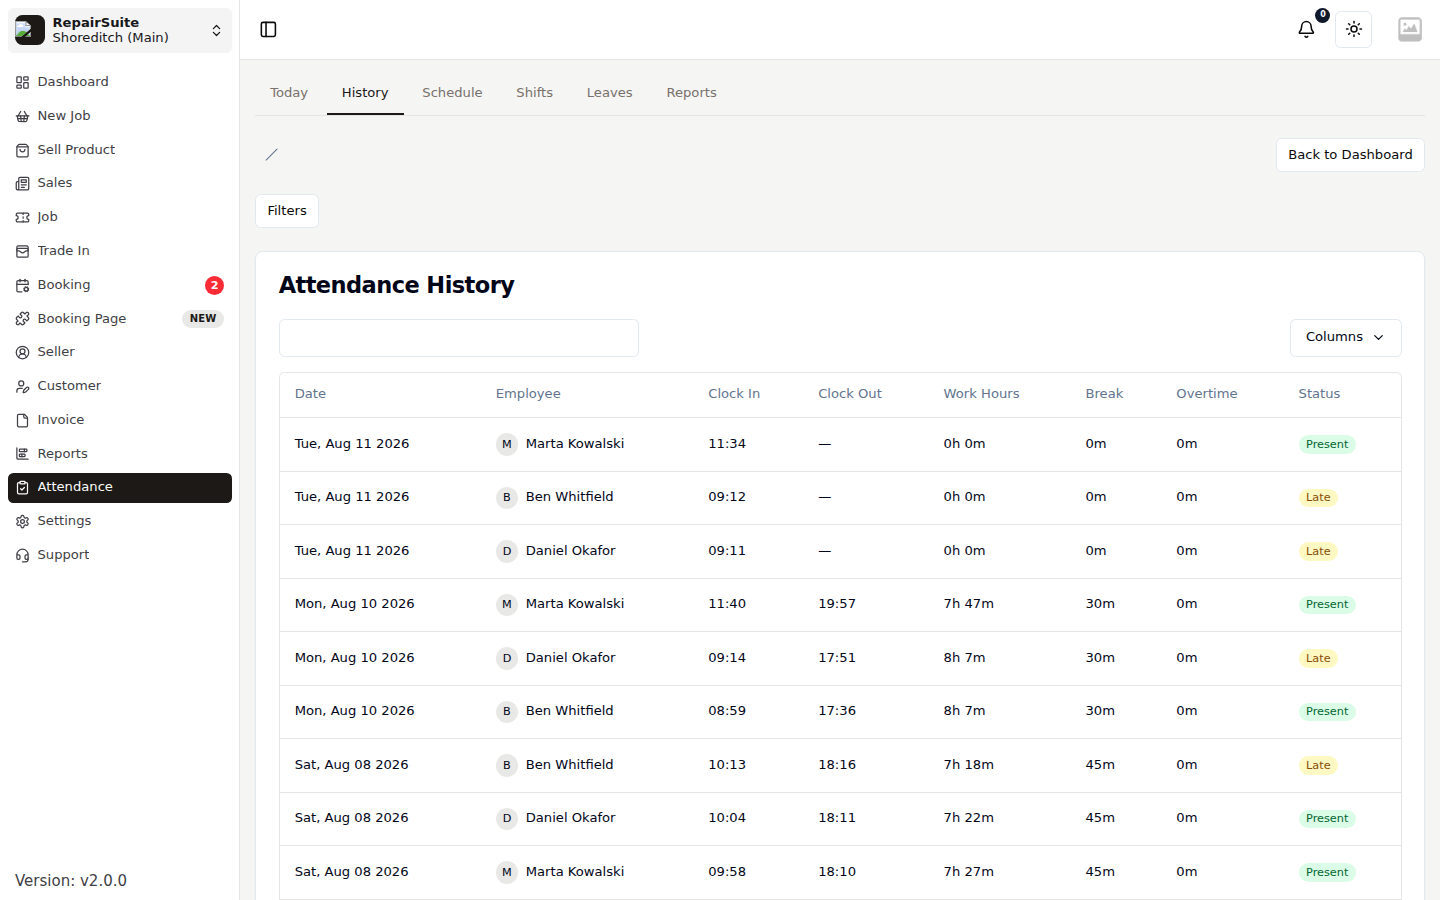
Task: Click the Employee column header
Action: 528,394
